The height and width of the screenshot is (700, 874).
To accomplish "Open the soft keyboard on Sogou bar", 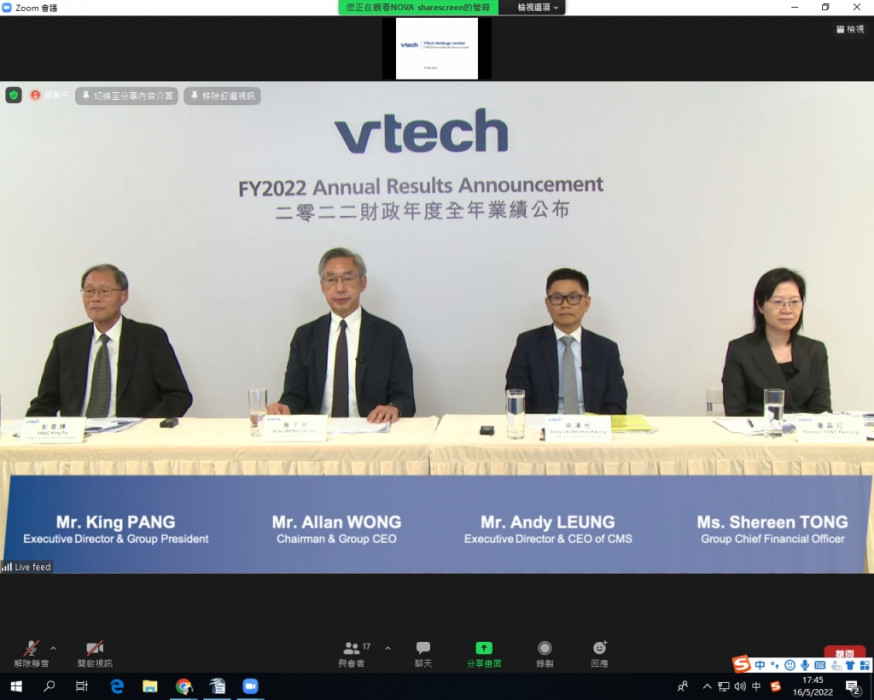I will pyautogui.click(x=820, y=665).
